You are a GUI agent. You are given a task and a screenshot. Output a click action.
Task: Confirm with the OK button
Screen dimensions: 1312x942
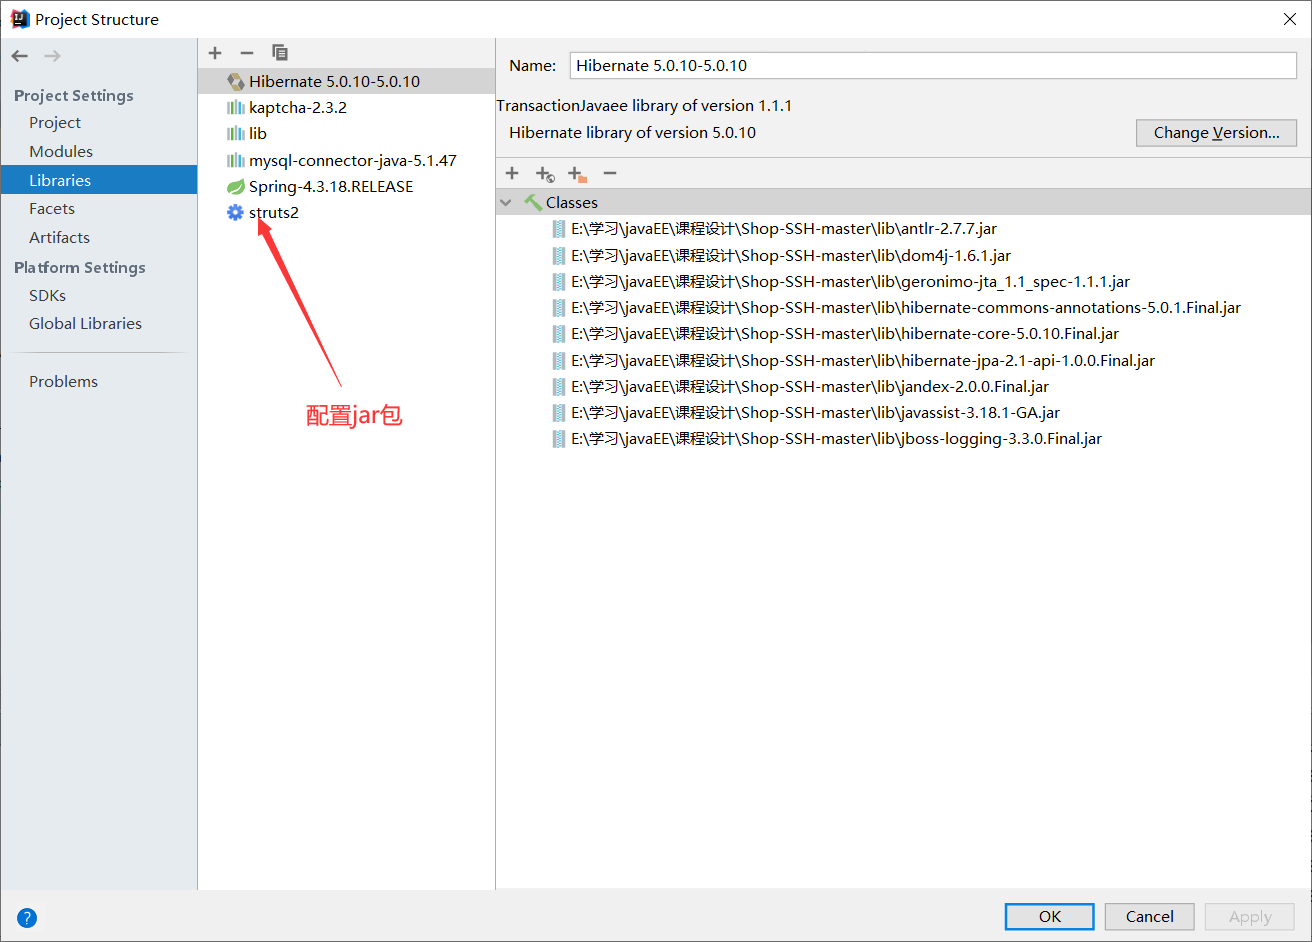click(1049, 916)
